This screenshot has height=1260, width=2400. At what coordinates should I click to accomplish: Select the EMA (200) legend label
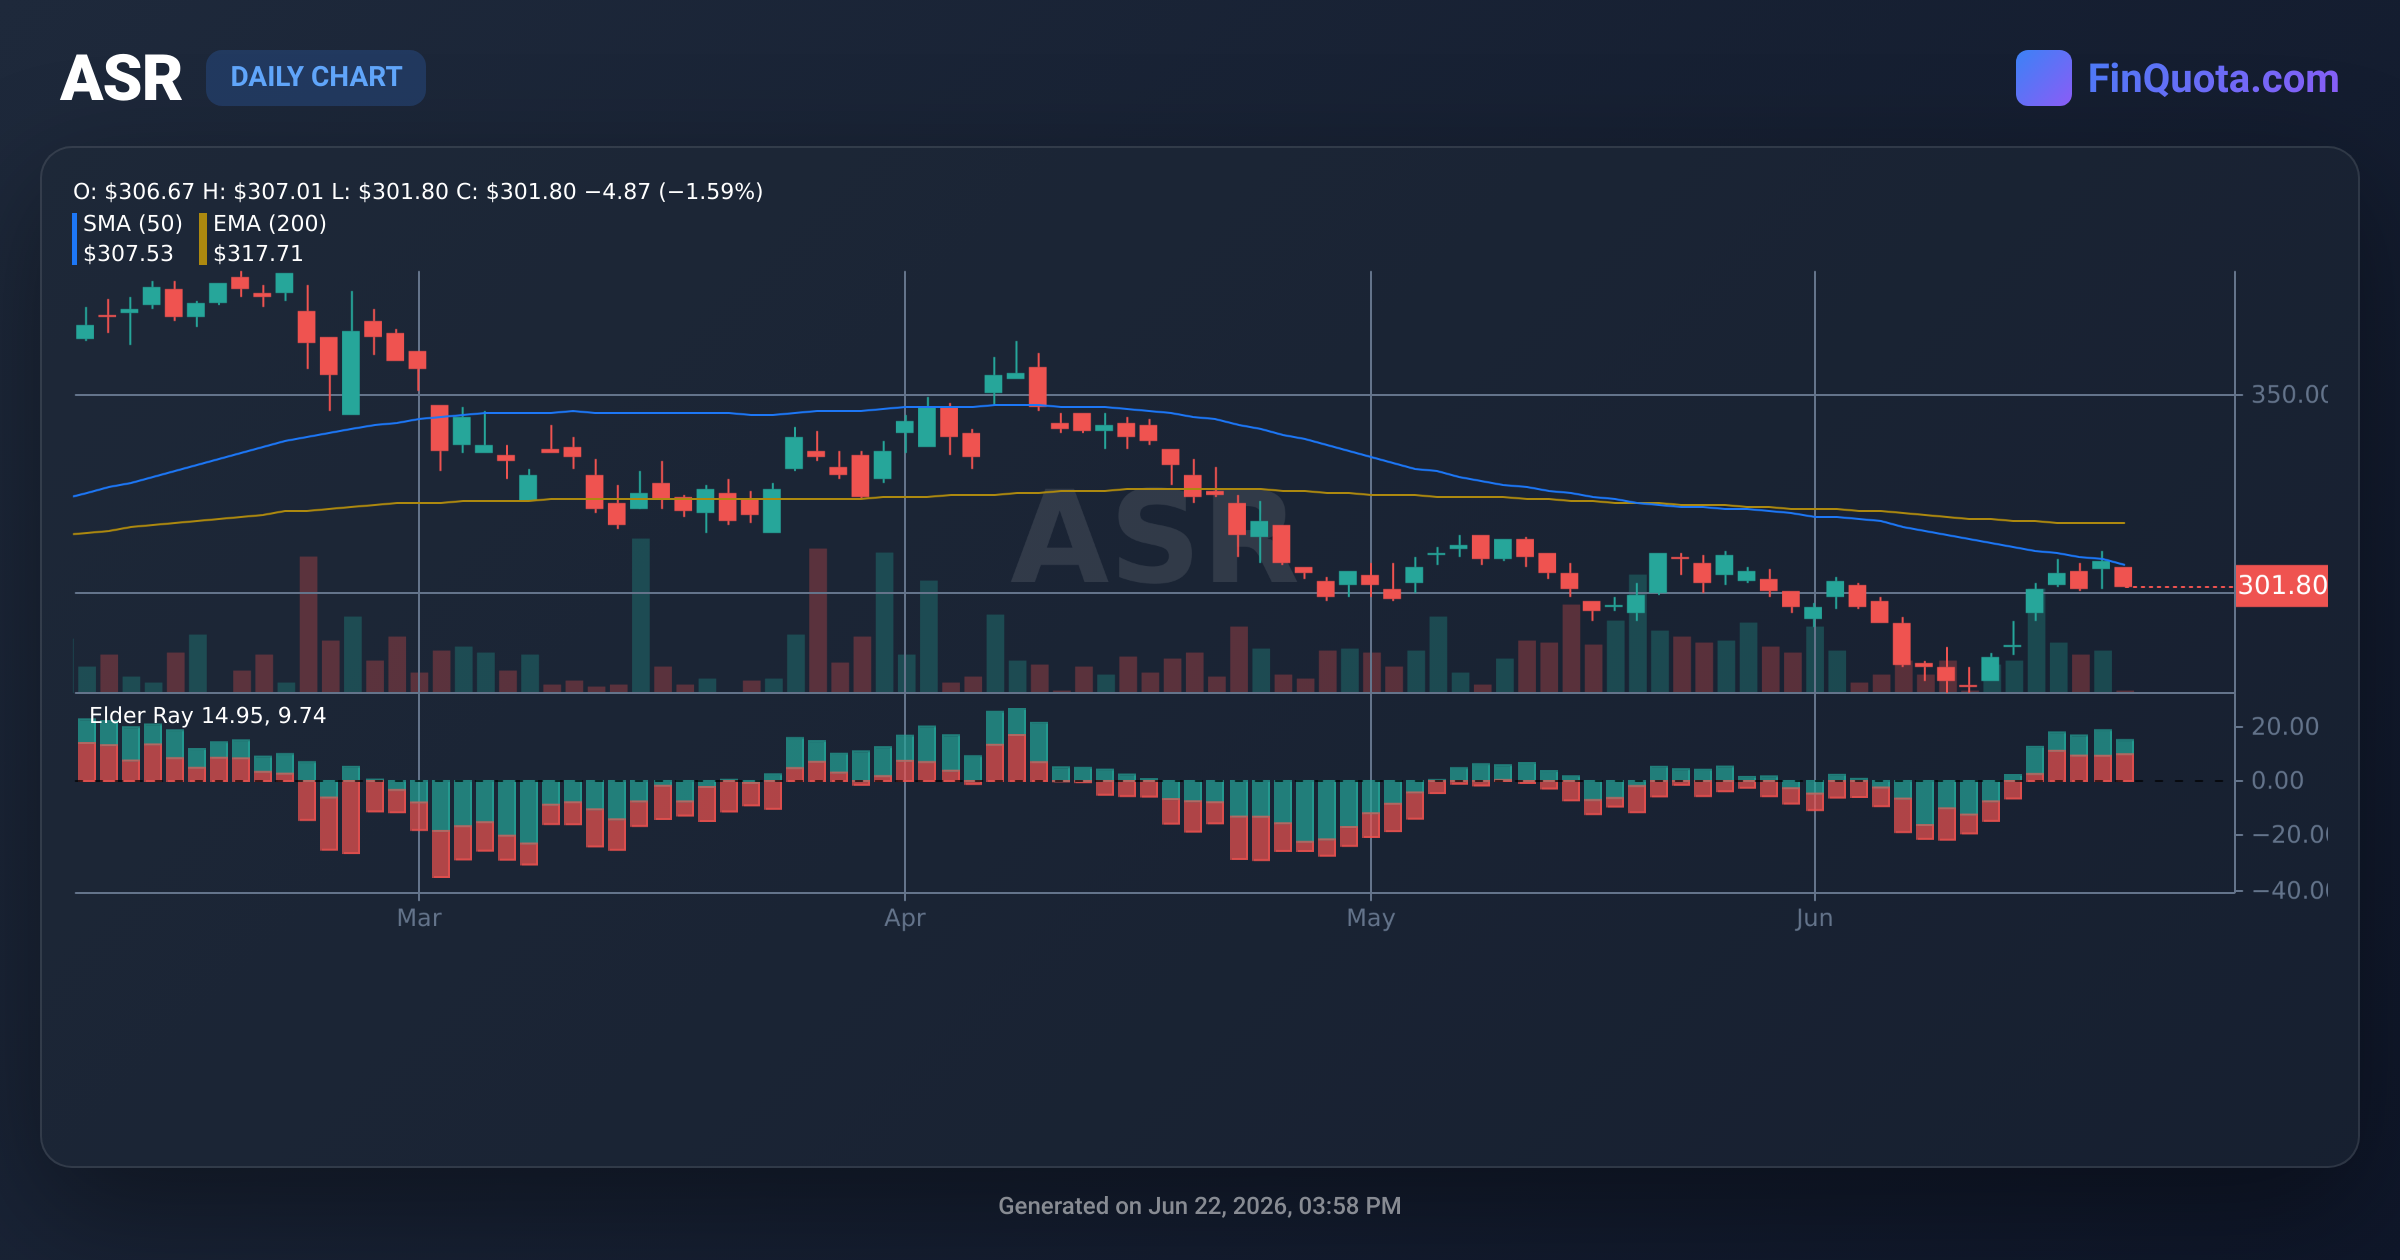point(270,223)
